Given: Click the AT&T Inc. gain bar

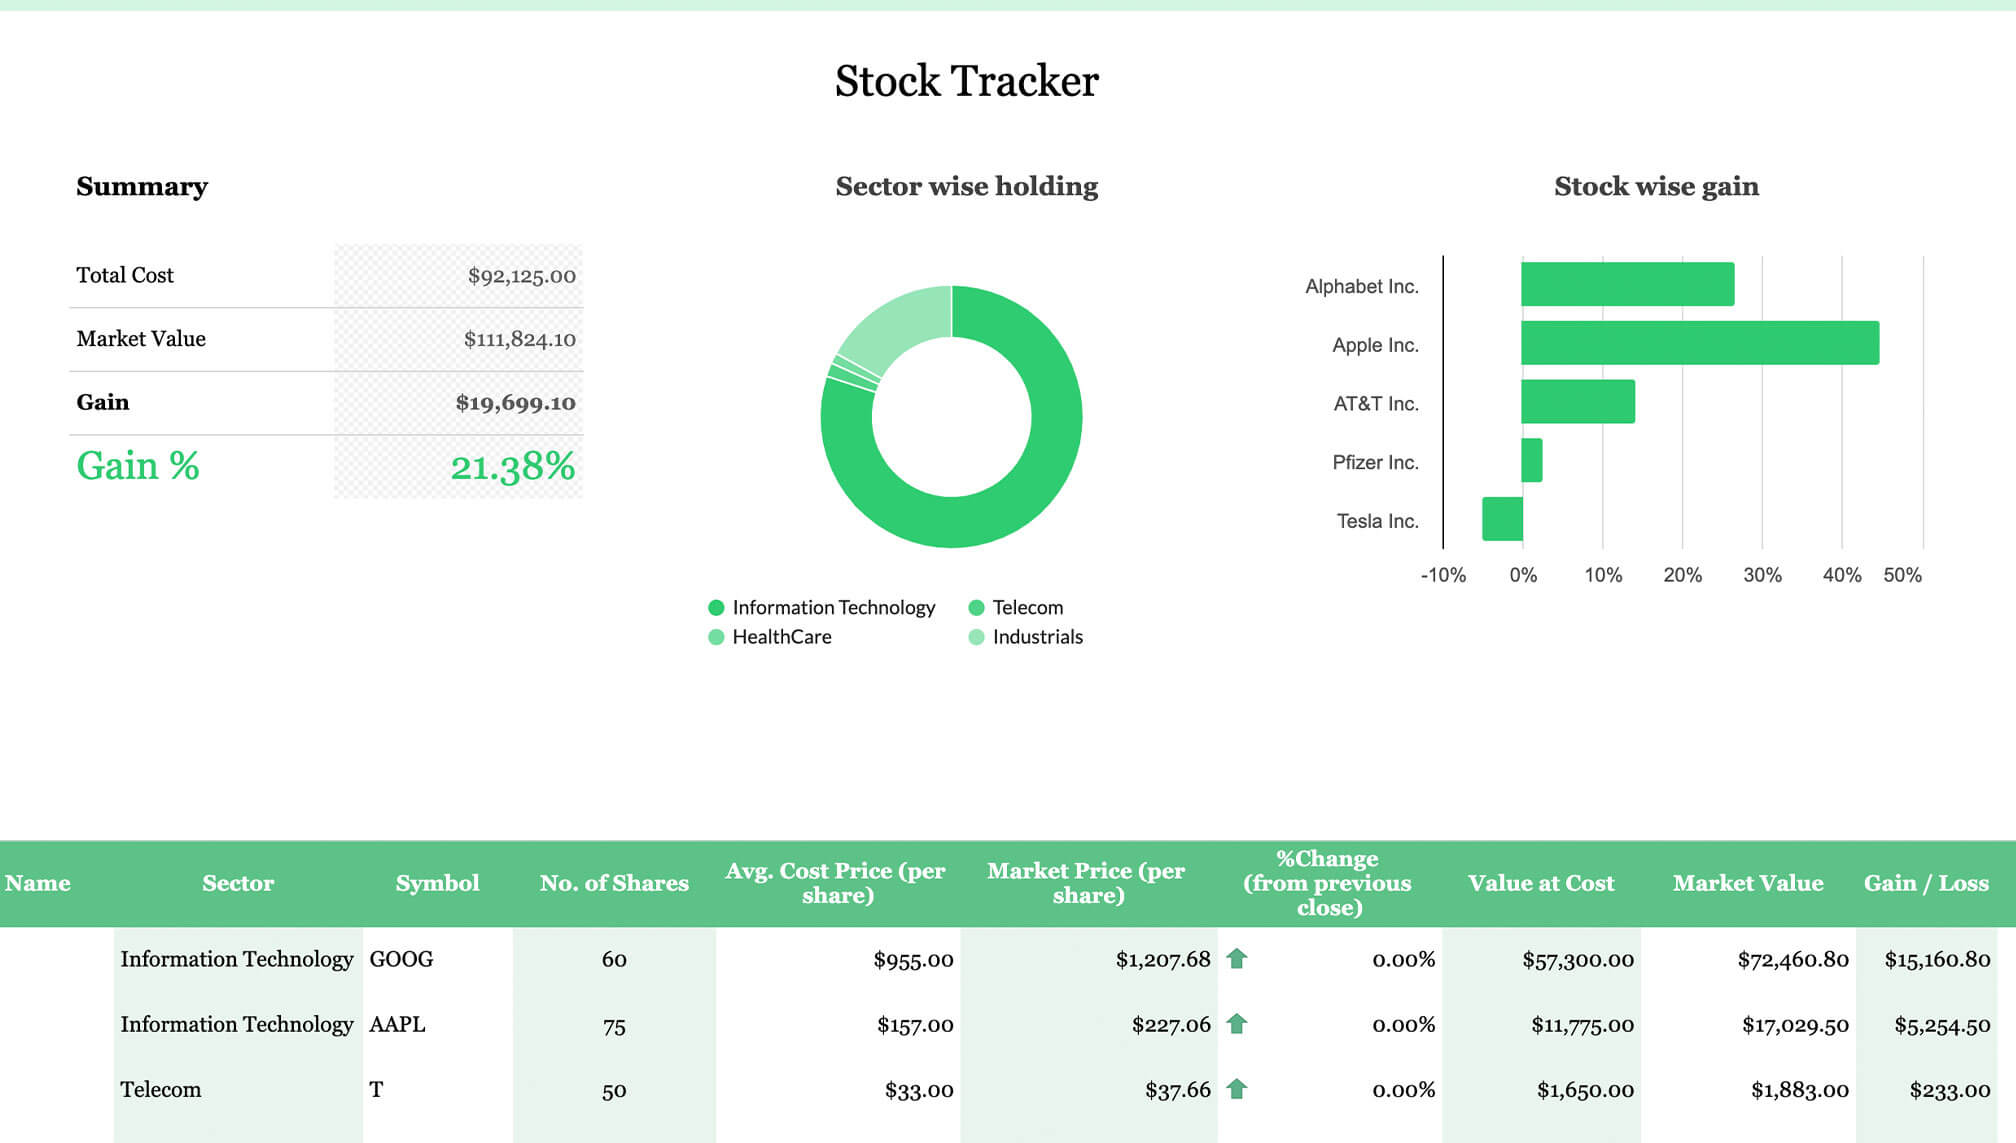Looking at the screenshot, I should coord(1577,401).
